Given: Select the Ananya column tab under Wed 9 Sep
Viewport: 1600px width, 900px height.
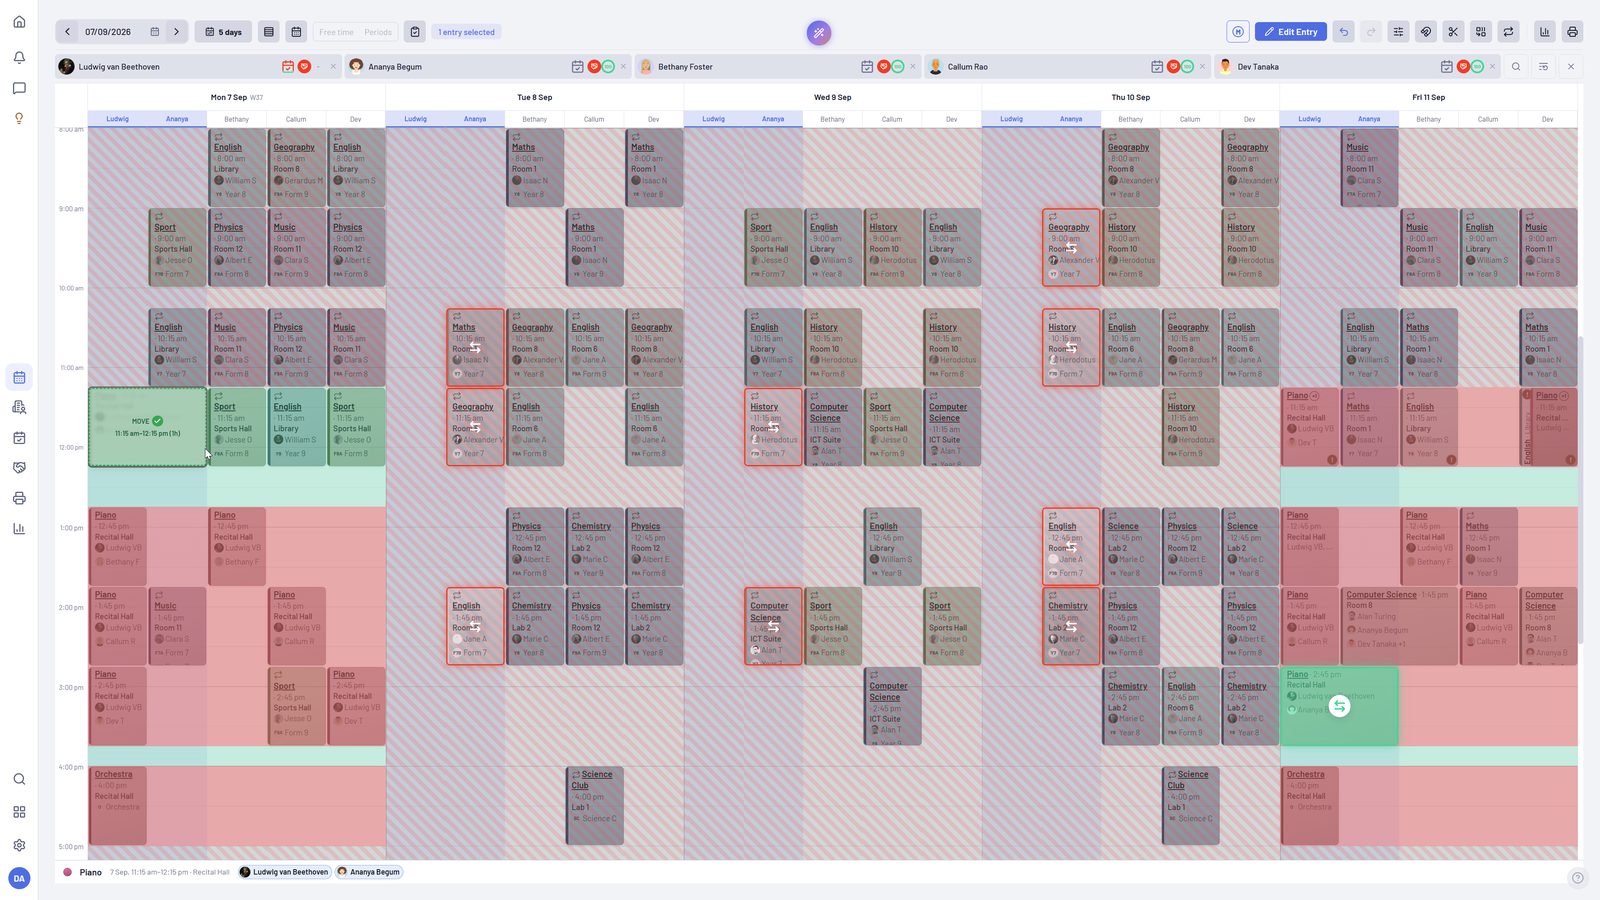Looking at the screenshot, I should pyautogui.click(x=773, y=119).
